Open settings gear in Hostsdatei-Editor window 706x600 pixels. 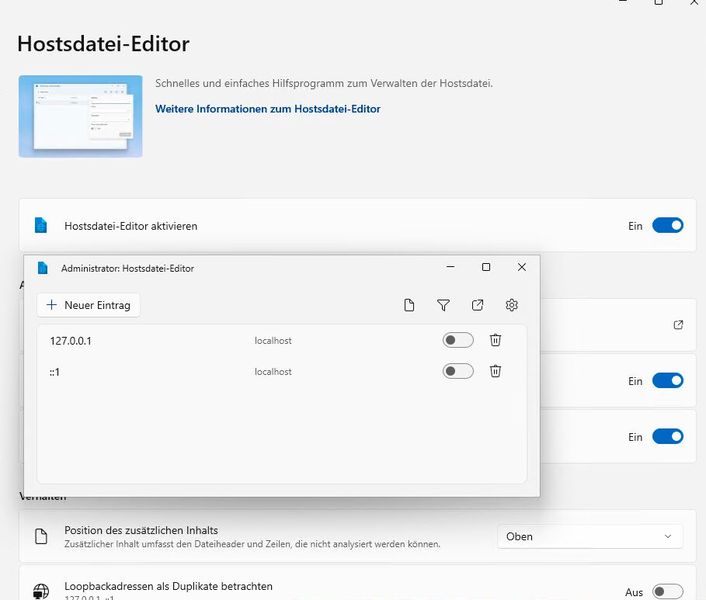point(511,305)
